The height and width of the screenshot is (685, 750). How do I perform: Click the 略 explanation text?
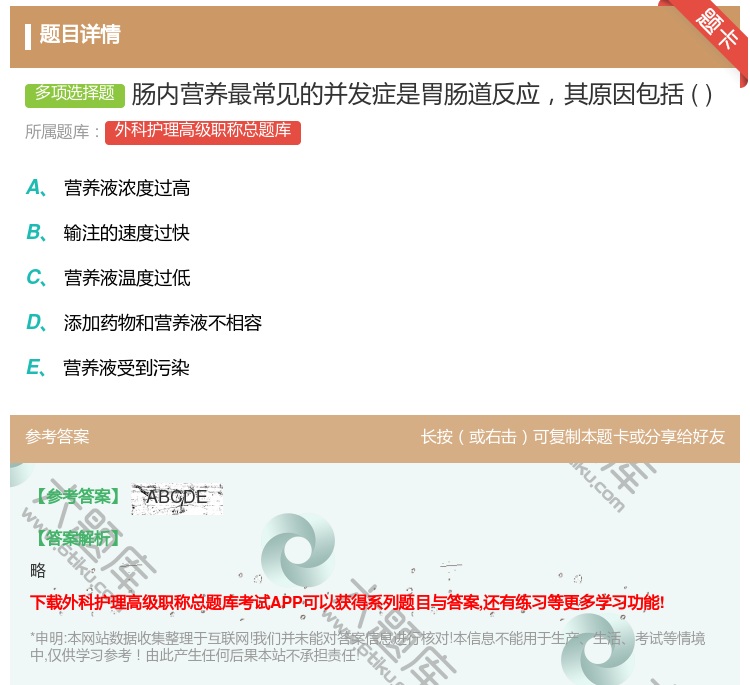click(x=38, y=571)
